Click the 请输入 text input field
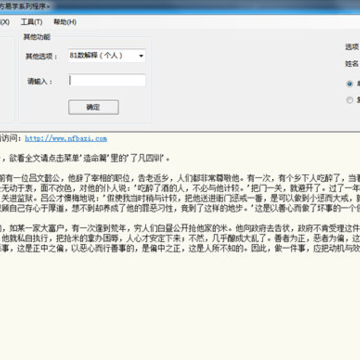This screenshot has width=360, height=360. (107, 81)
